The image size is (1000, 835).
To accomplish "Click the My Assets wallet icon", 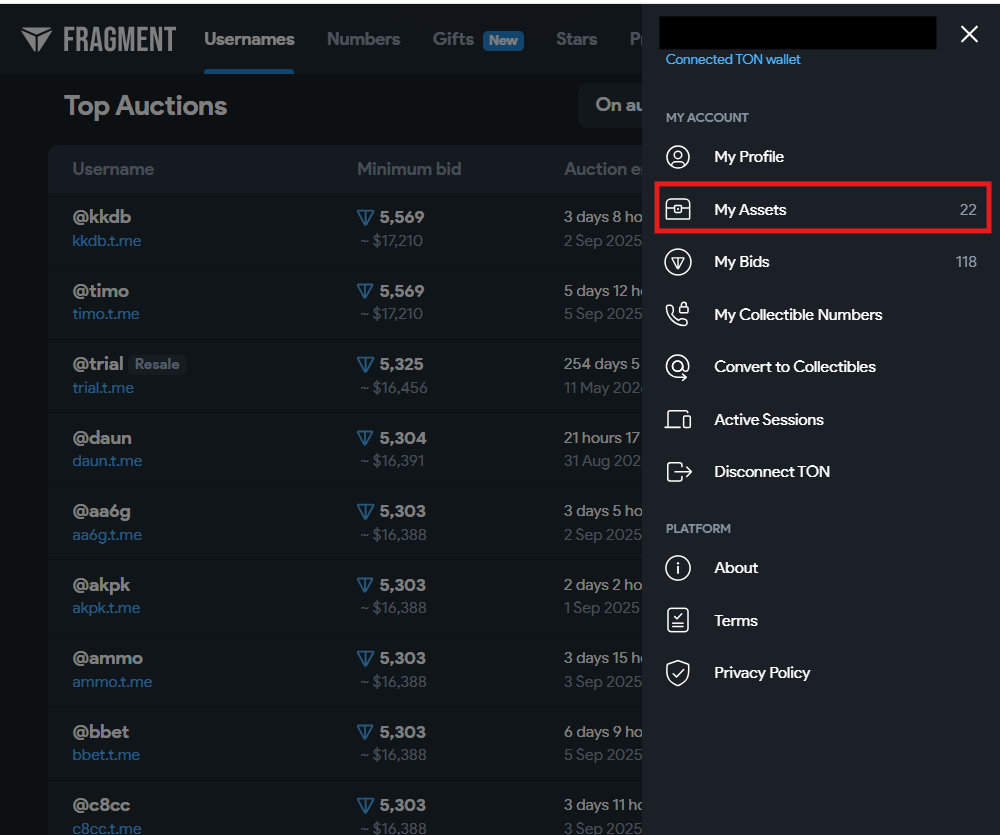I will [678, 210].
